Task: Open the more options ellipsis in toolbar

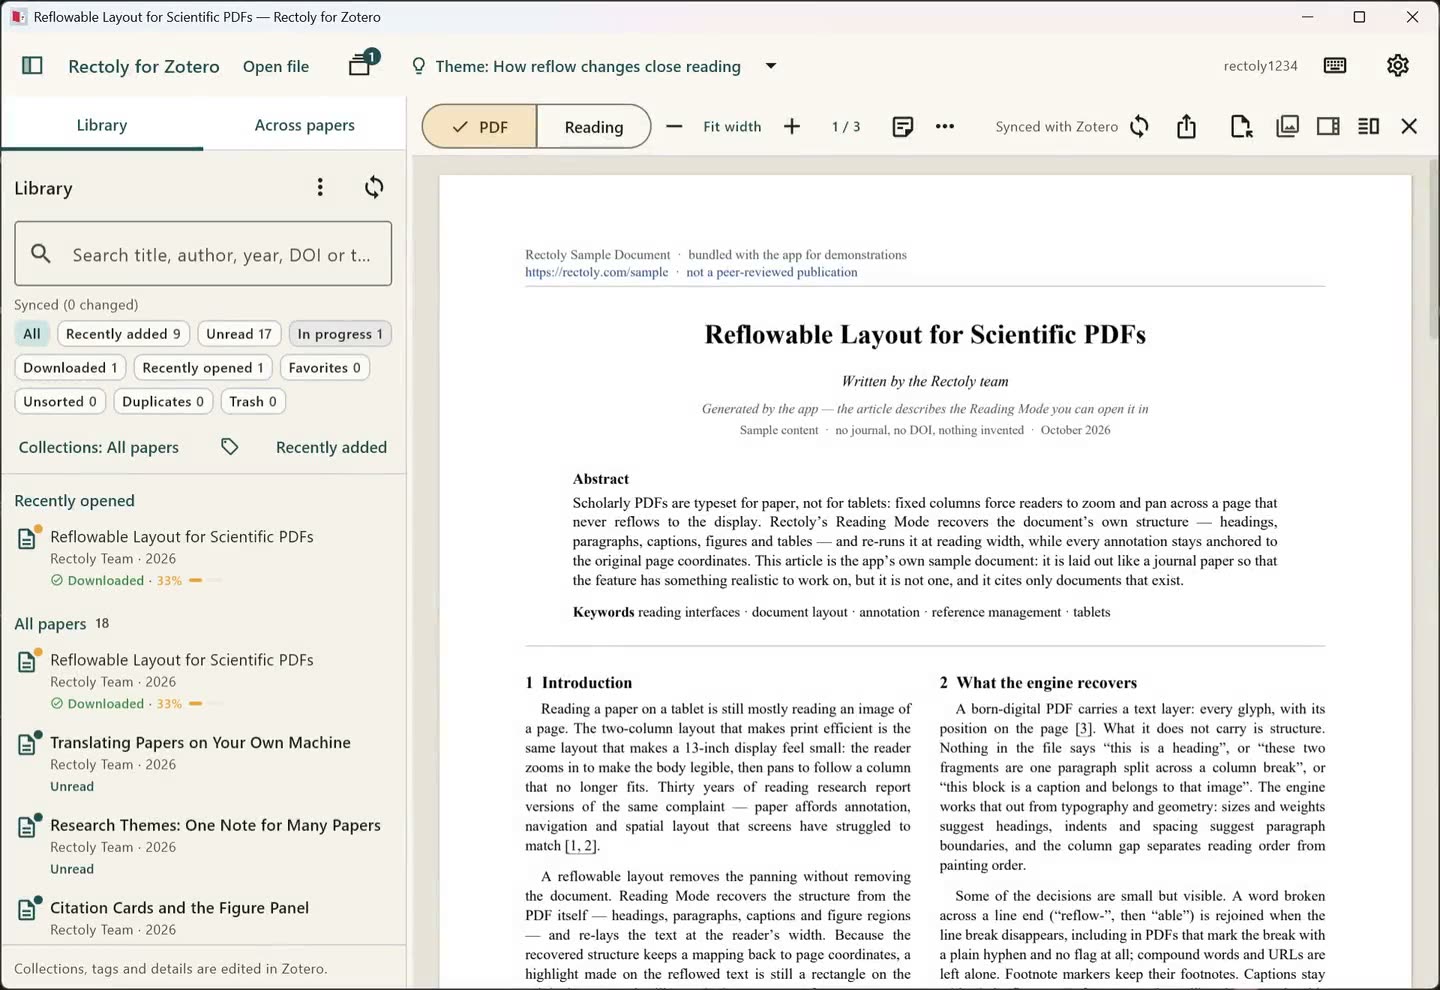Action: (x=945, y=126)
